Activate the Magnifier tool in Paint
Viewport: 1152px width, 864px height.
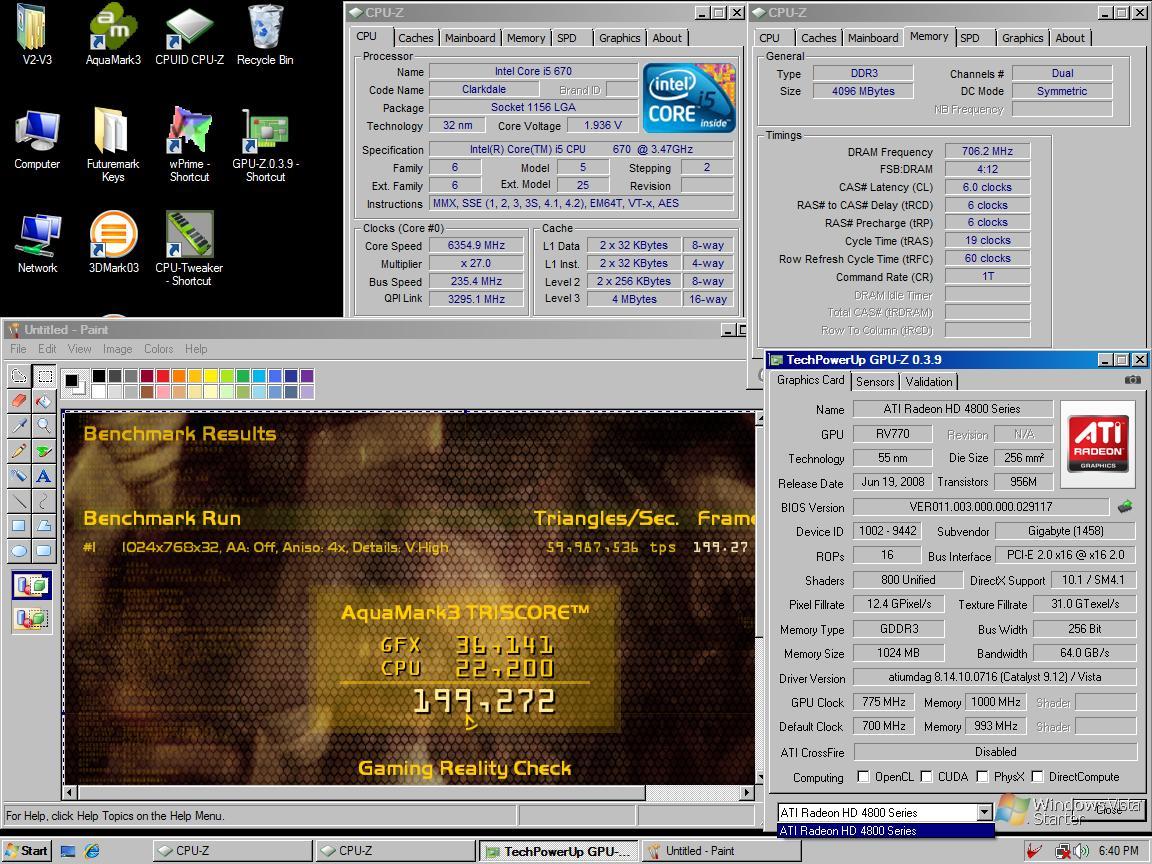(x=44, y=425)
